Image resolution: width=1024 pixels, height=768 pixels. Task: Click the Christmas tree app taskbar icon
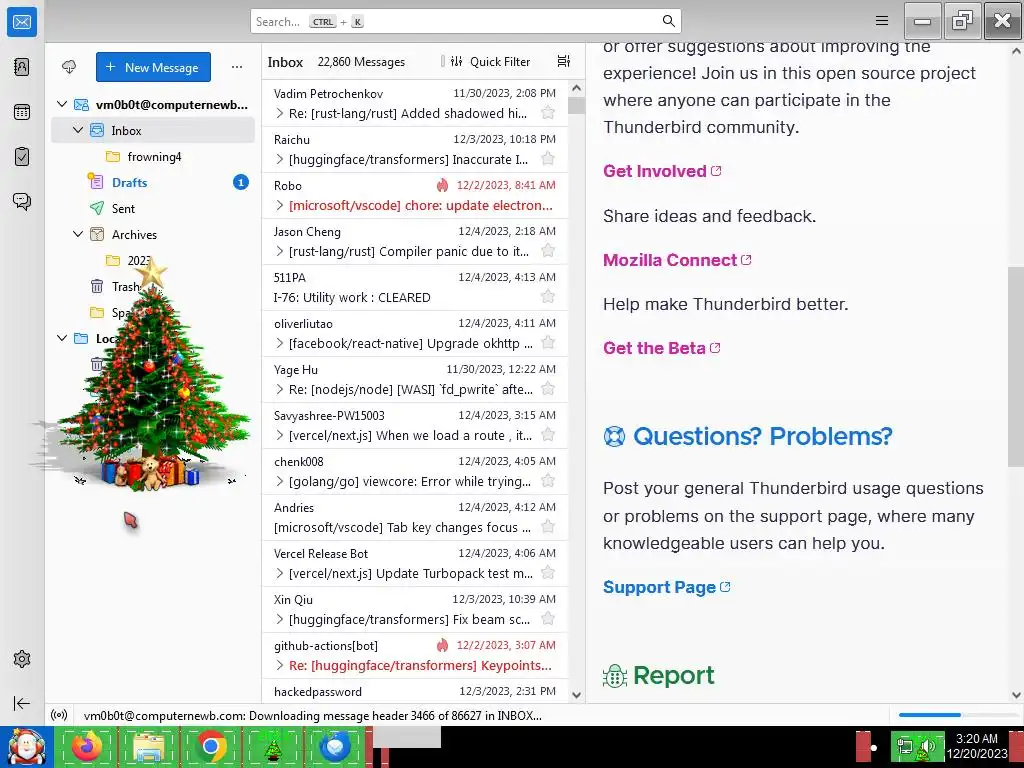pos(272,746)
